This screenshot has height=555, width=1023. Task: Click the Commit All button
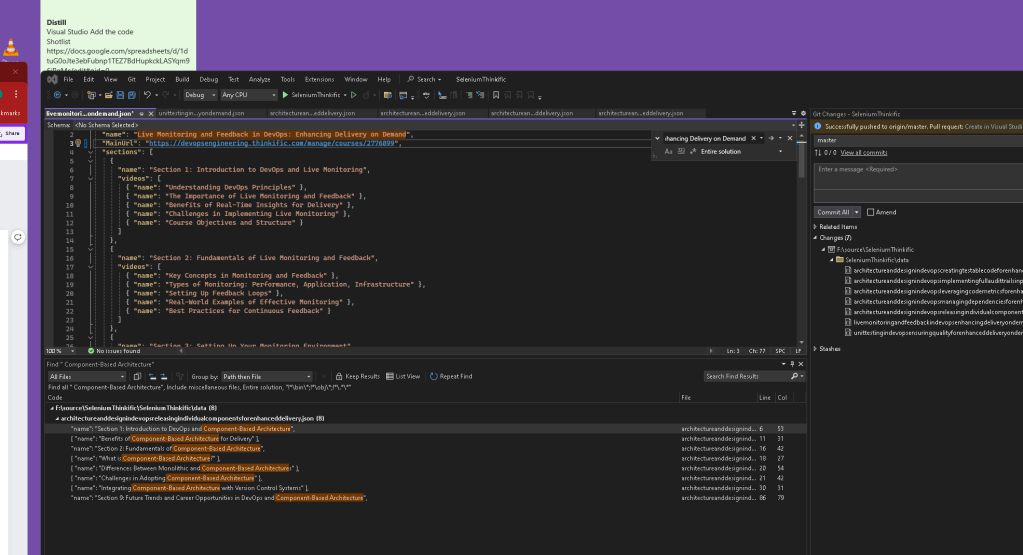point(833,212)
